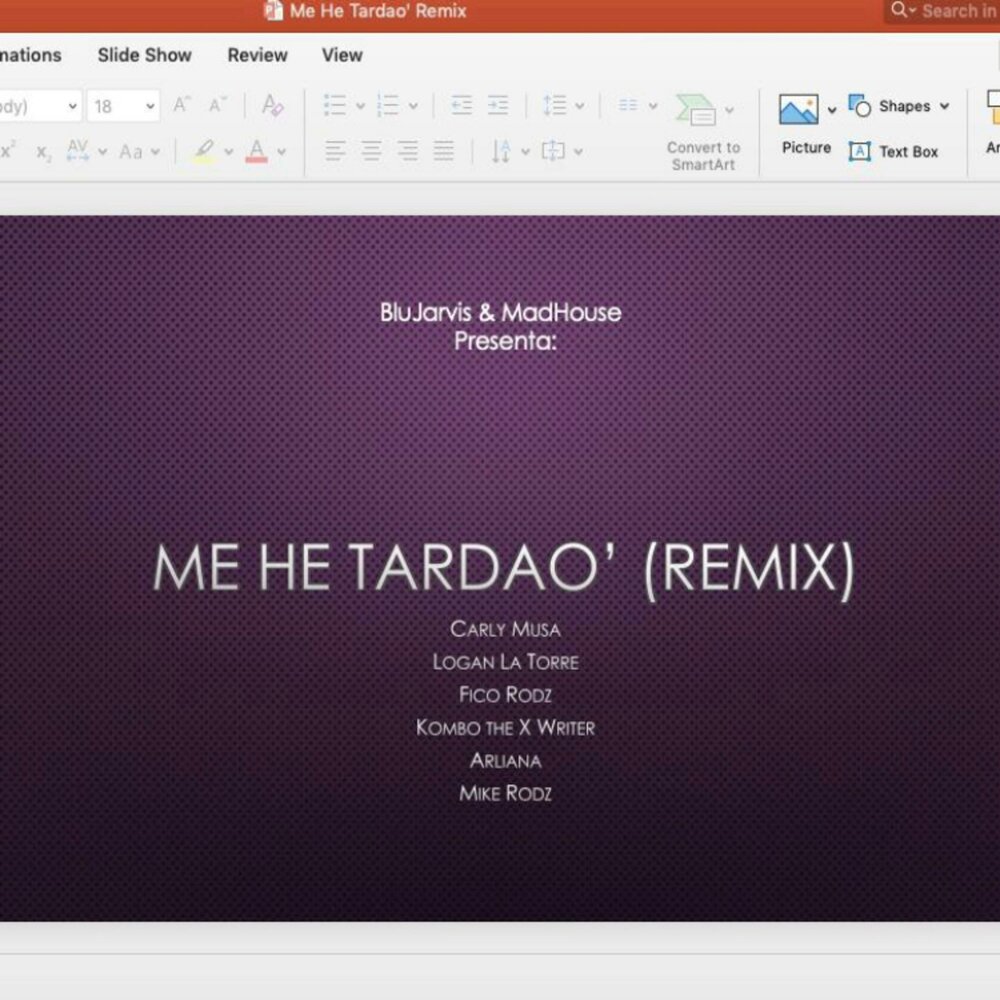Click the Clear Formatting eraser icon
This screenshot has width=1000, height=1000.
(272, 105)
